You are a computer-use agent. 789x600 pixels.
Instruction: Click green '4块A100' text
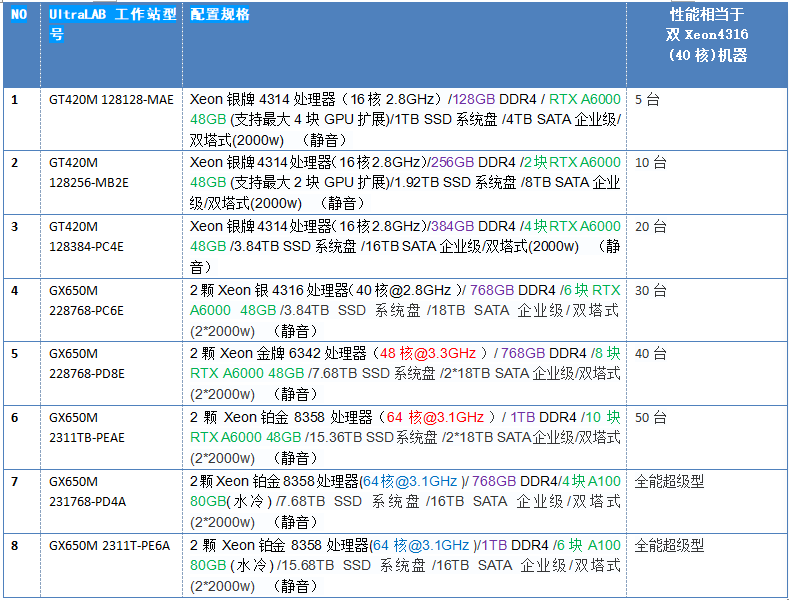(591, 481)
